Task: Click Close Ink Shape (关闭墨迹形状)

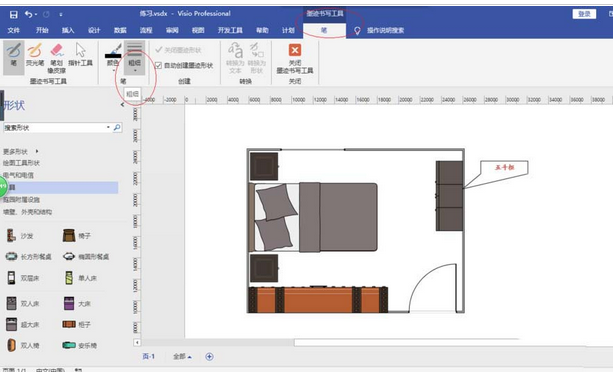Action: [178, 50]
